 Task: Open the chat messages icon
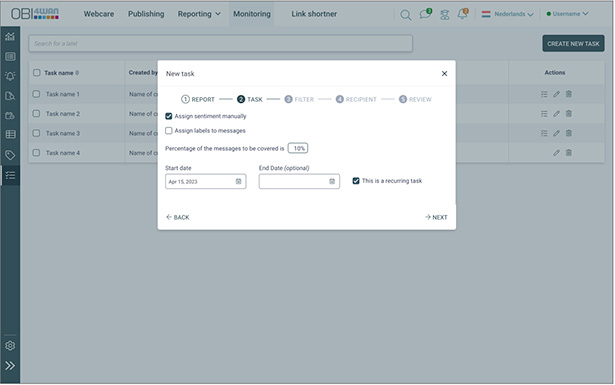pos(425,14)
